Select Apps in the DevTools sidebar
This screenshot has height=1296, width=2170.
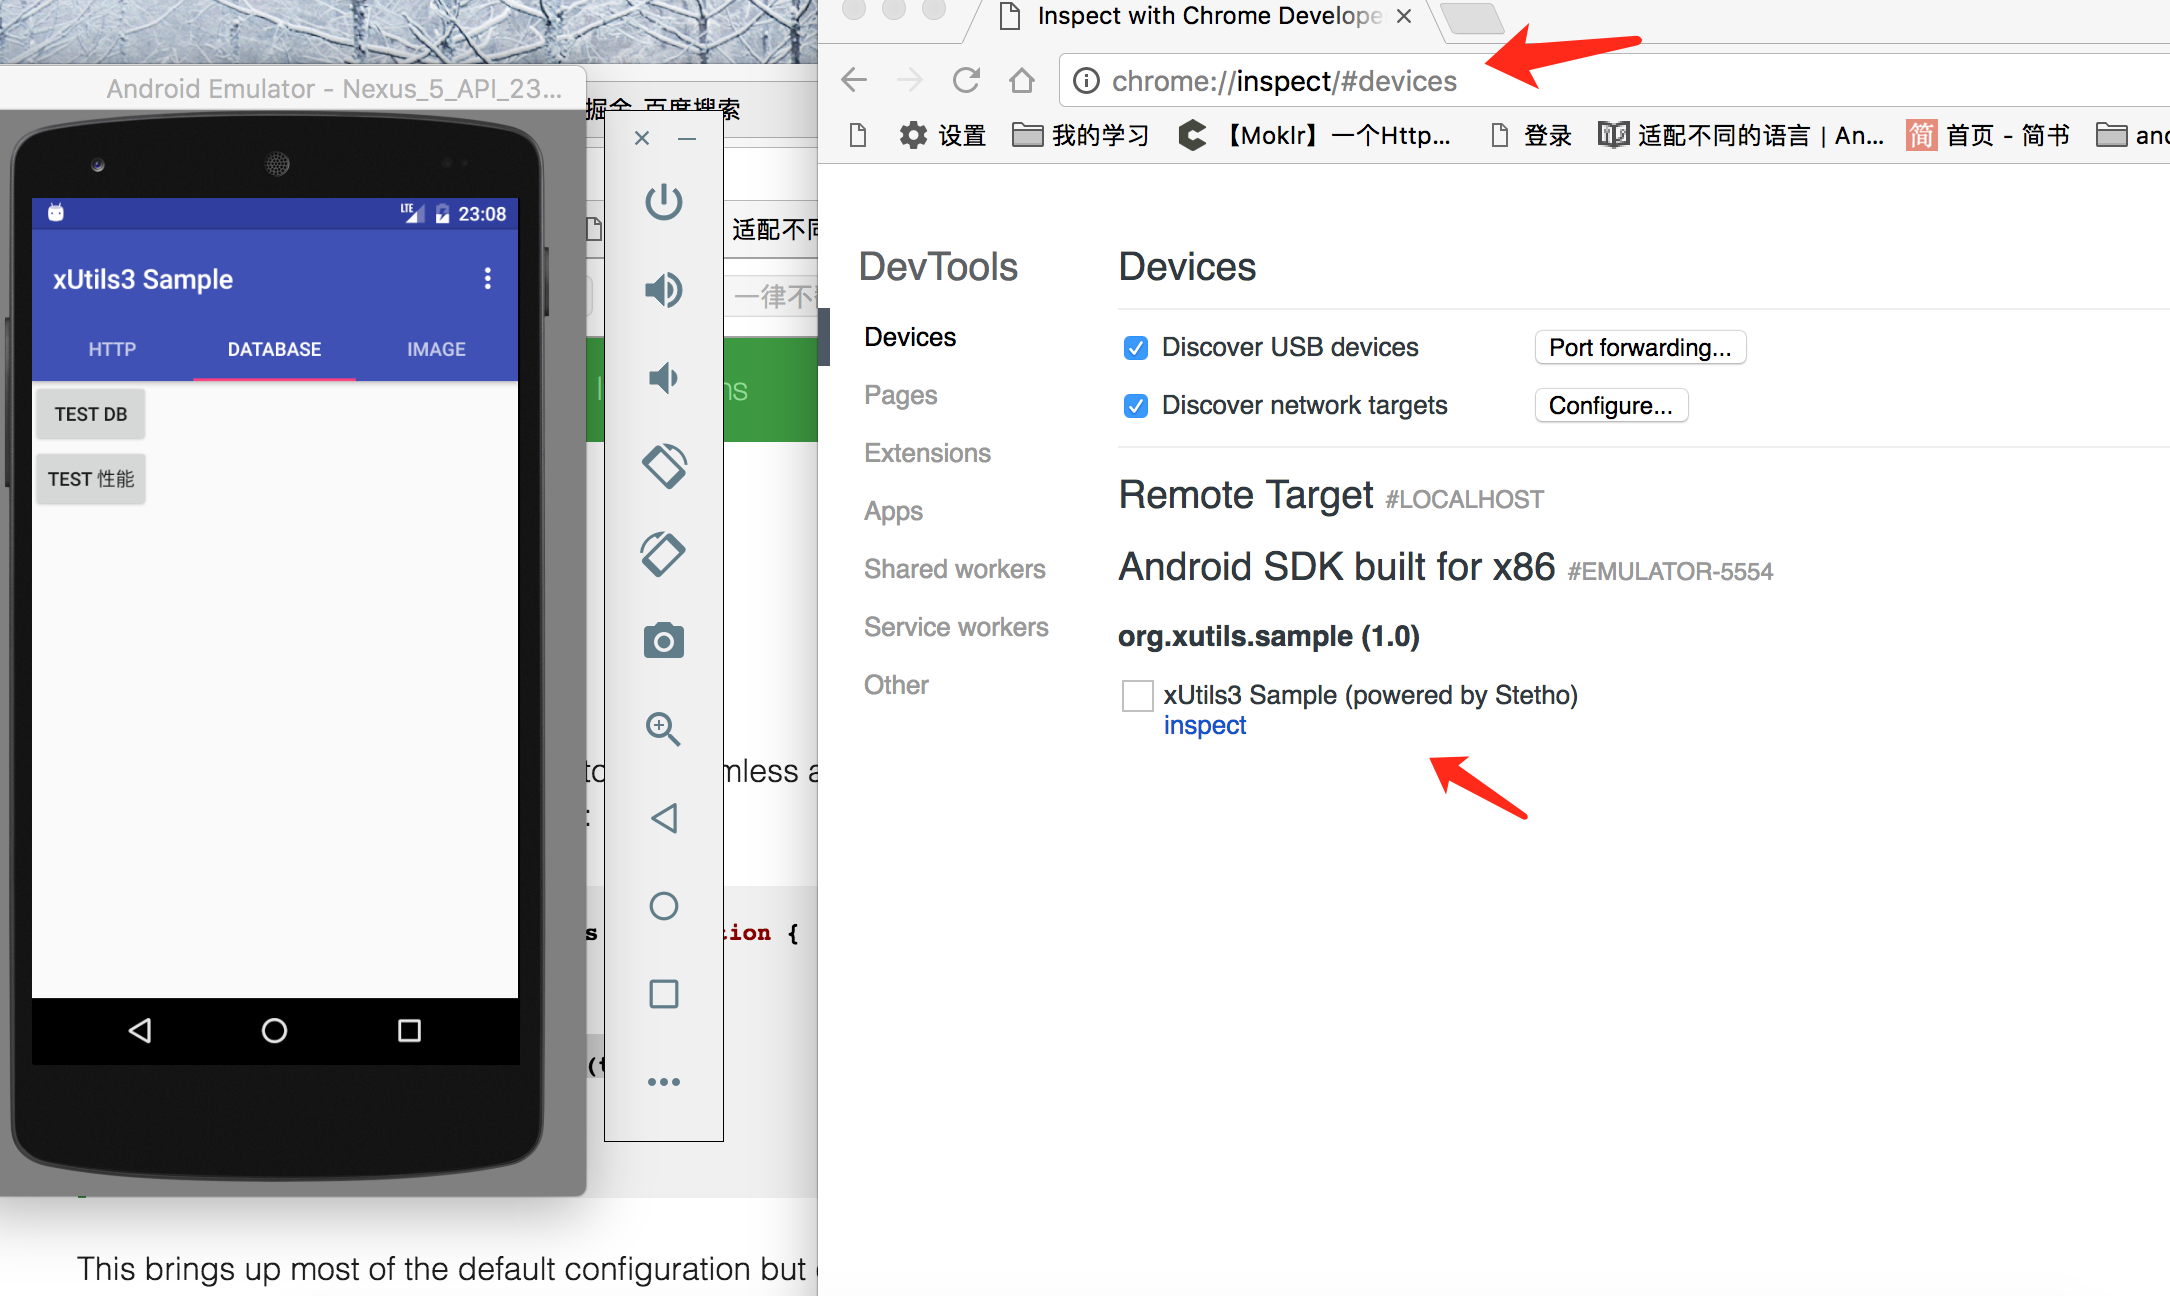click(x=893, y=511)
